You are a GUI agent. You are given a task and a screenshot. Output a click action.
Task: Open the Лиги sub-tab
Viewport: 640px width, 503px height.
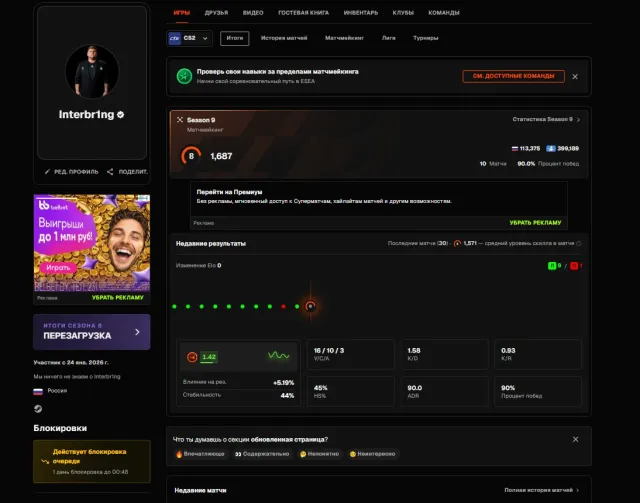point(389,38)
